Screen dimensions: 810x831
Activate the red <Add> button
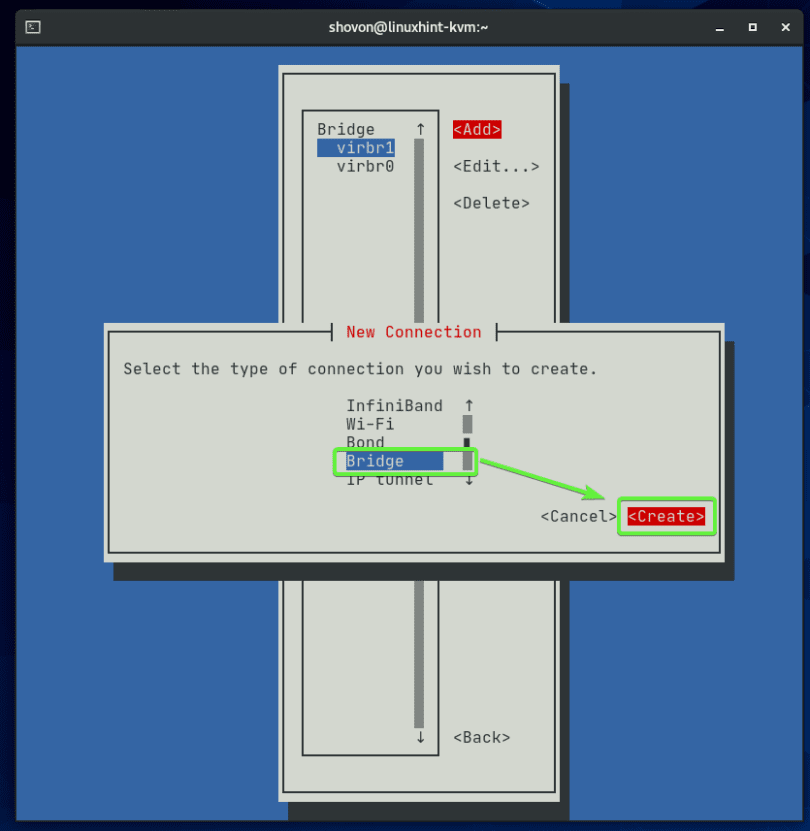(x=477, y=129)
